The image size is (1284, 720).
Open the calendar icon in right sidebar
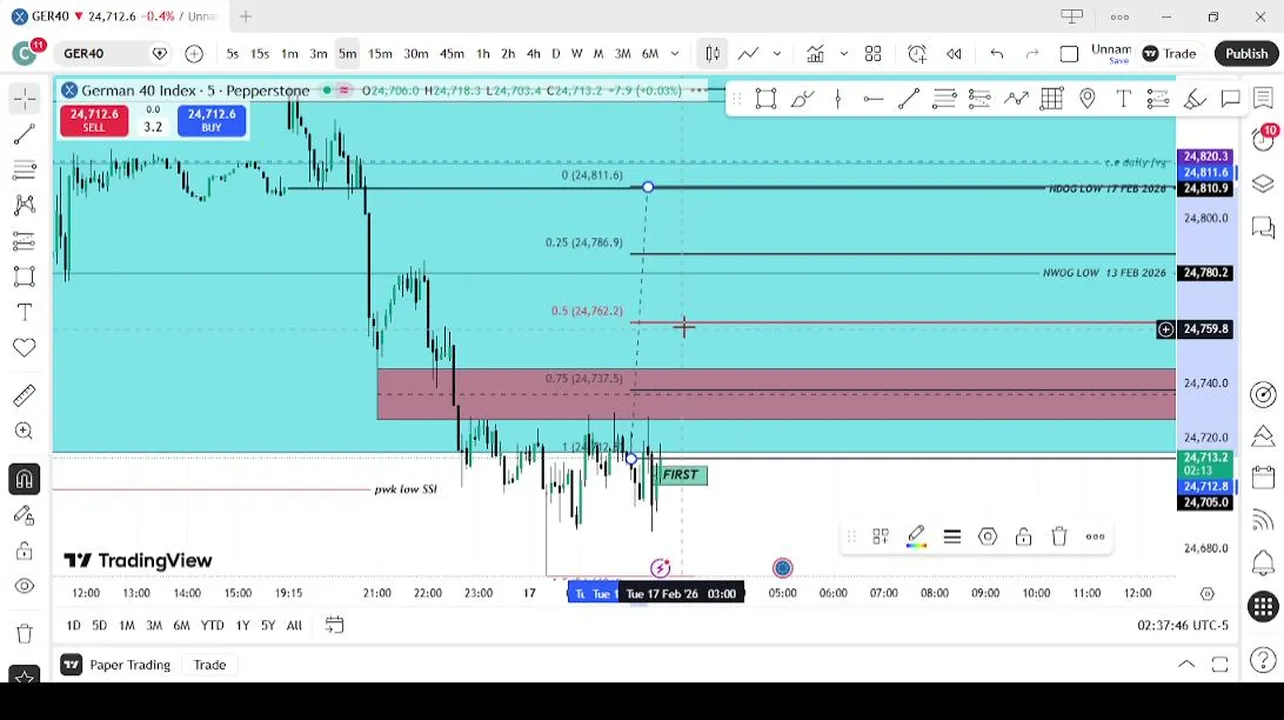click(1263, 478)
